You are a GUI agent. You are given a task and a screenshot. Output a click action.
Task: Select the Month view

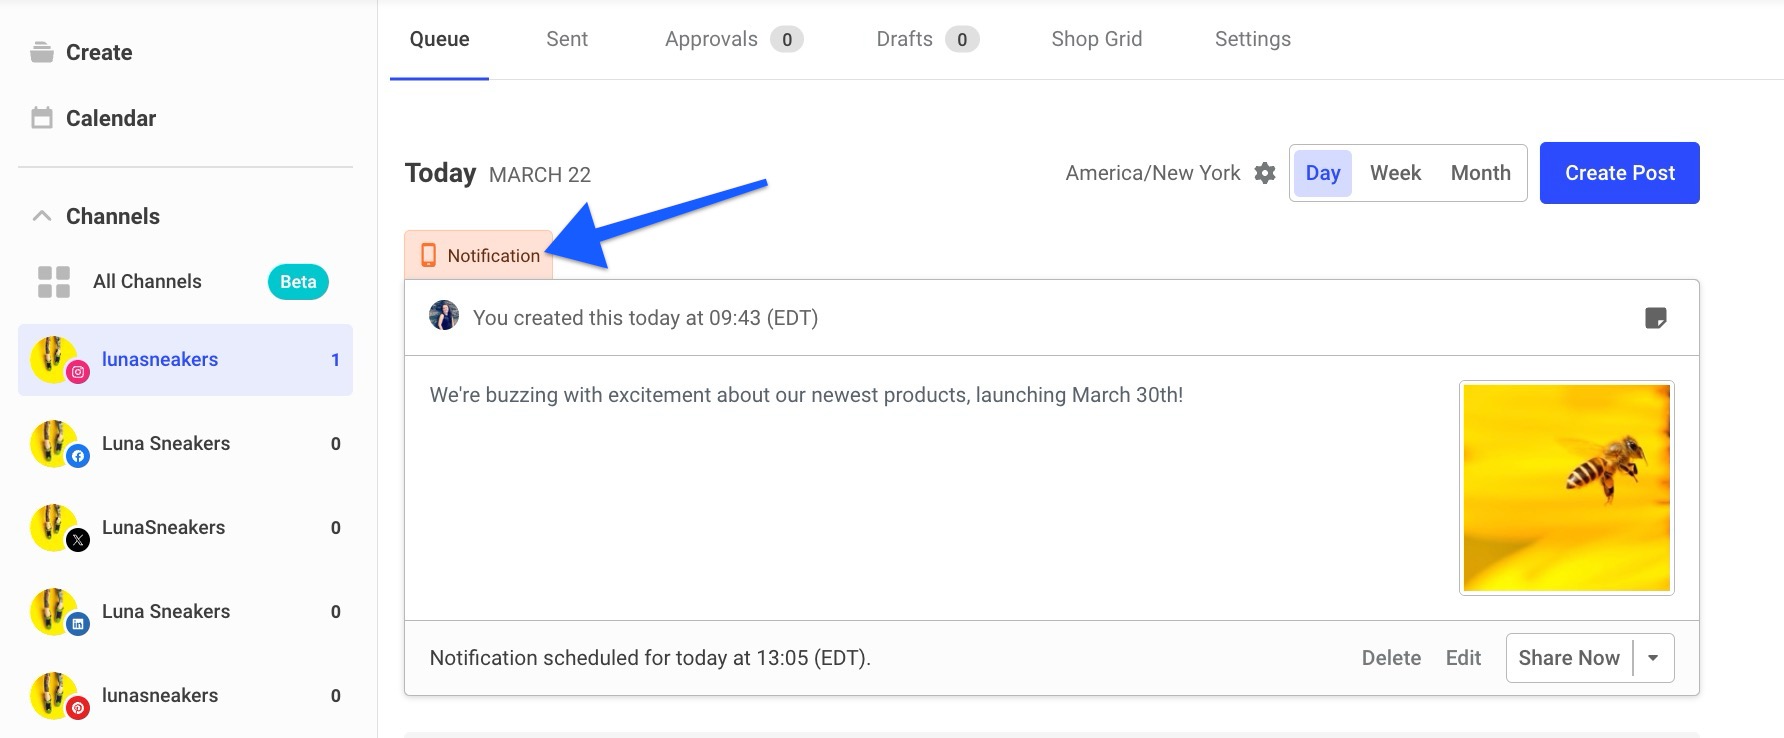click(1480, 173)
